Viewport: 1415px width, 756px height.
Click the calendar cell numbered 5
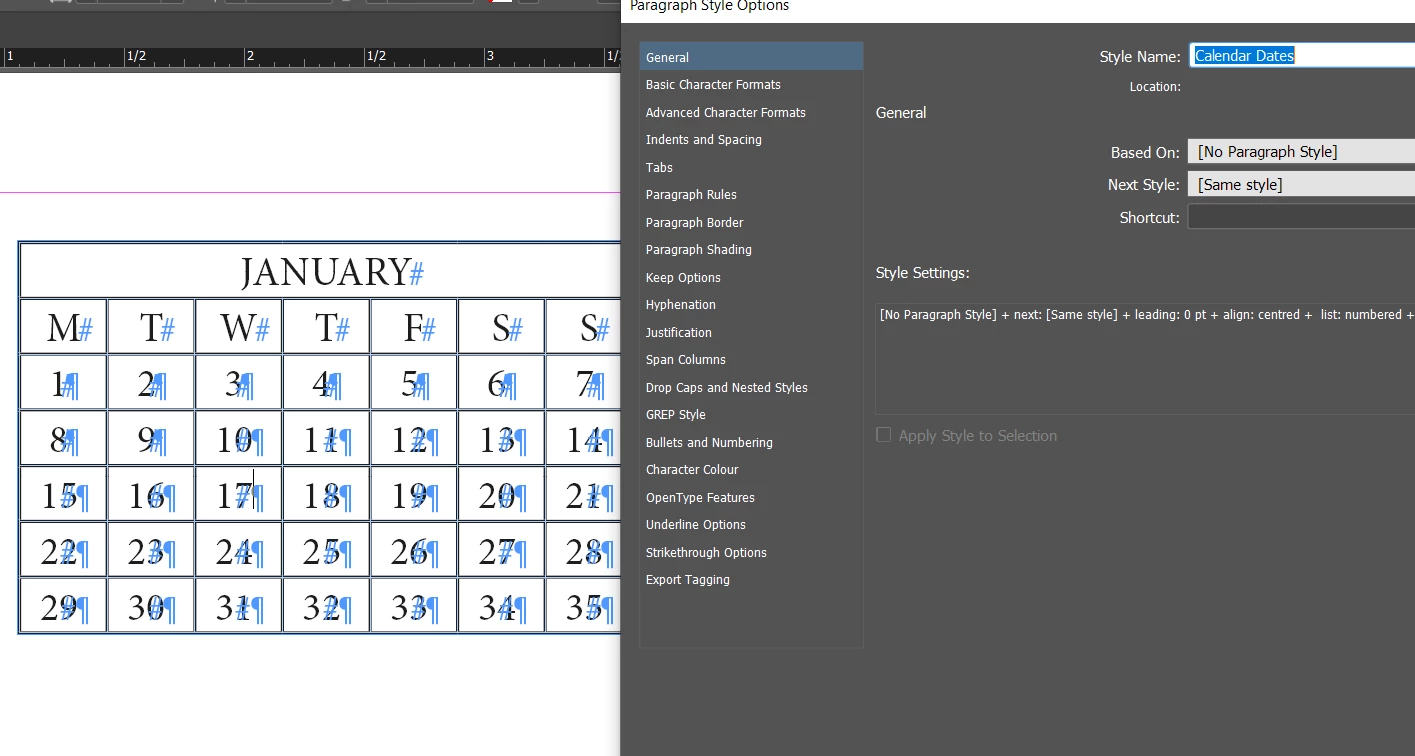[414, 382]
